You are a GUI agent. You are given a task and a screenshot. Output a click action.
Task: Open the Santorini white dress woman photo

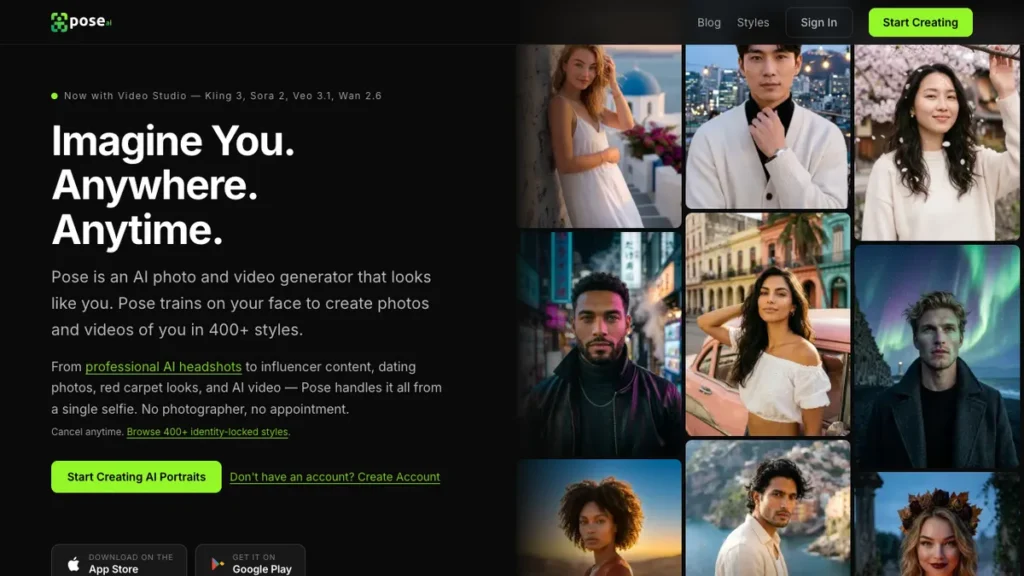click(x=599, y=136)
